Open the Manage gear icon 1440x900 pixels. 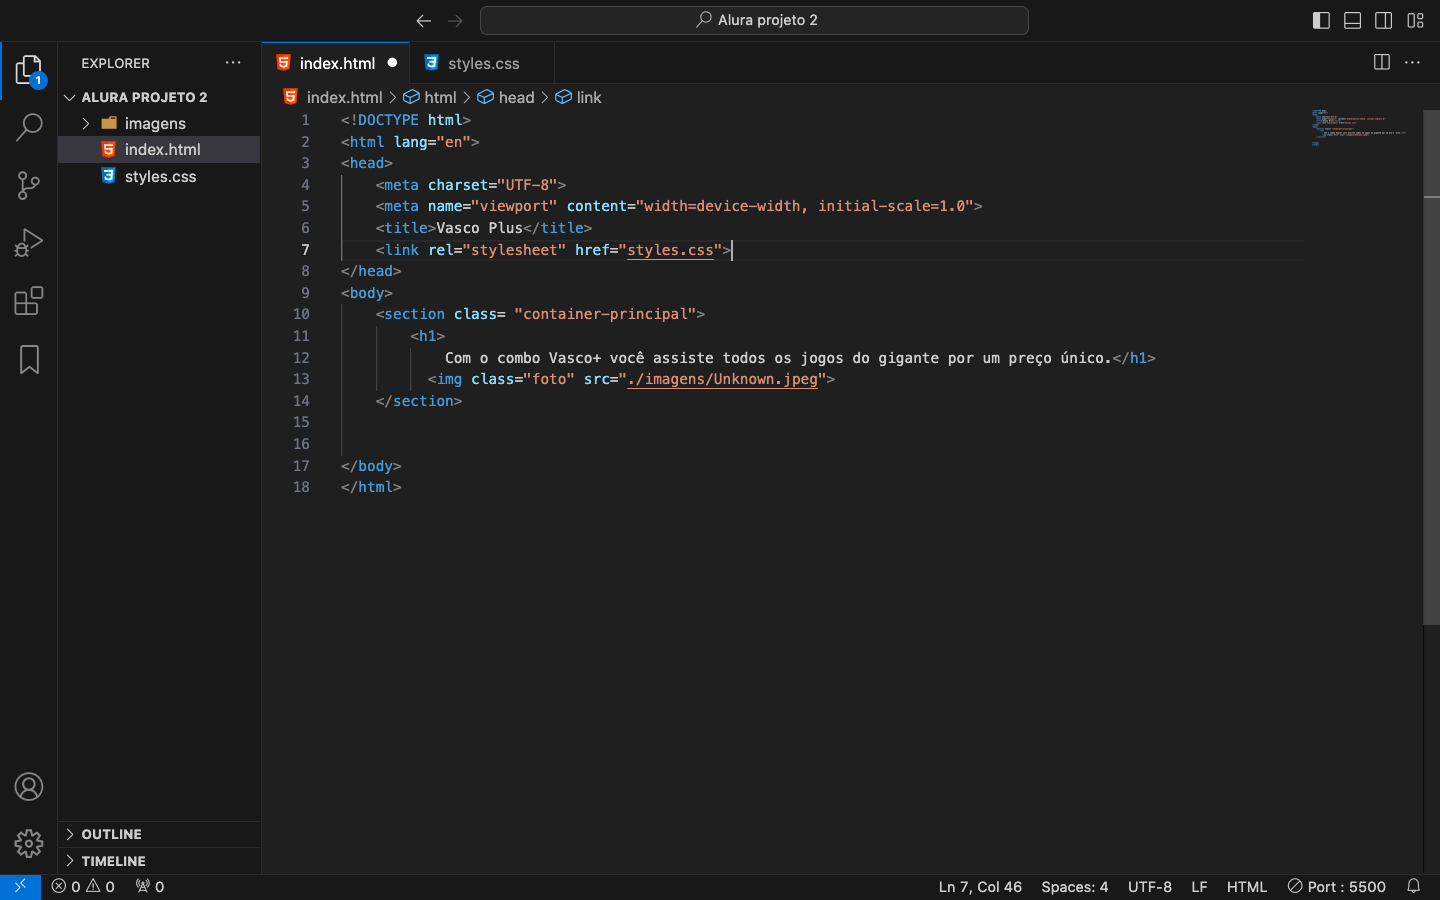[29, 844]
